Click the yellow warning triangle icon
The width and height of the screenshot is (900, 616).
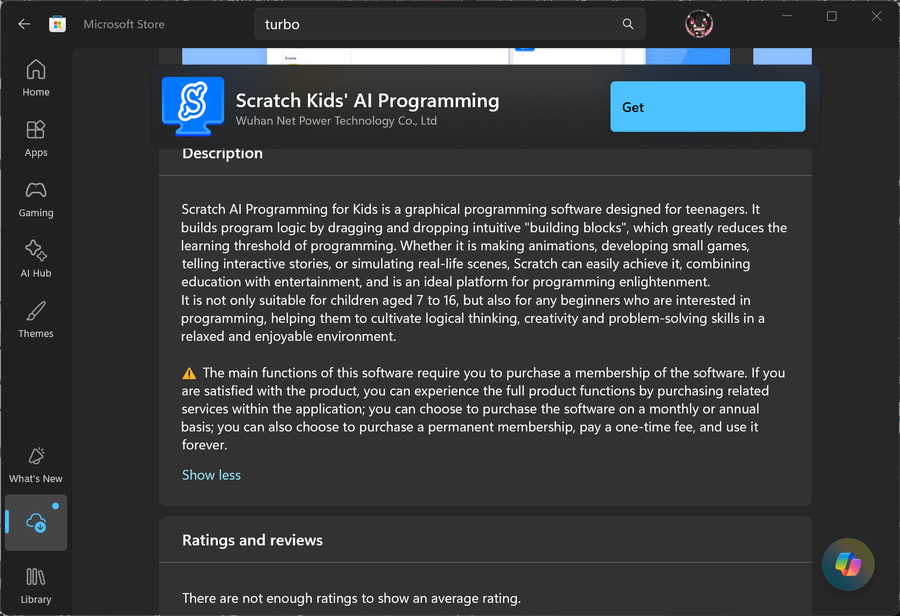tap(189, 373)
